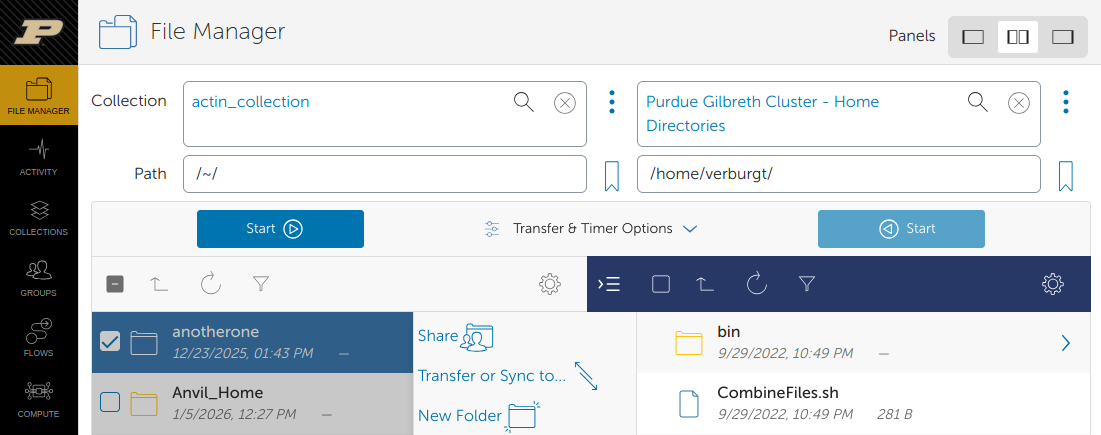Start transfer from the left panel
Screen dimensions: 1101x435
coord(280,229)
